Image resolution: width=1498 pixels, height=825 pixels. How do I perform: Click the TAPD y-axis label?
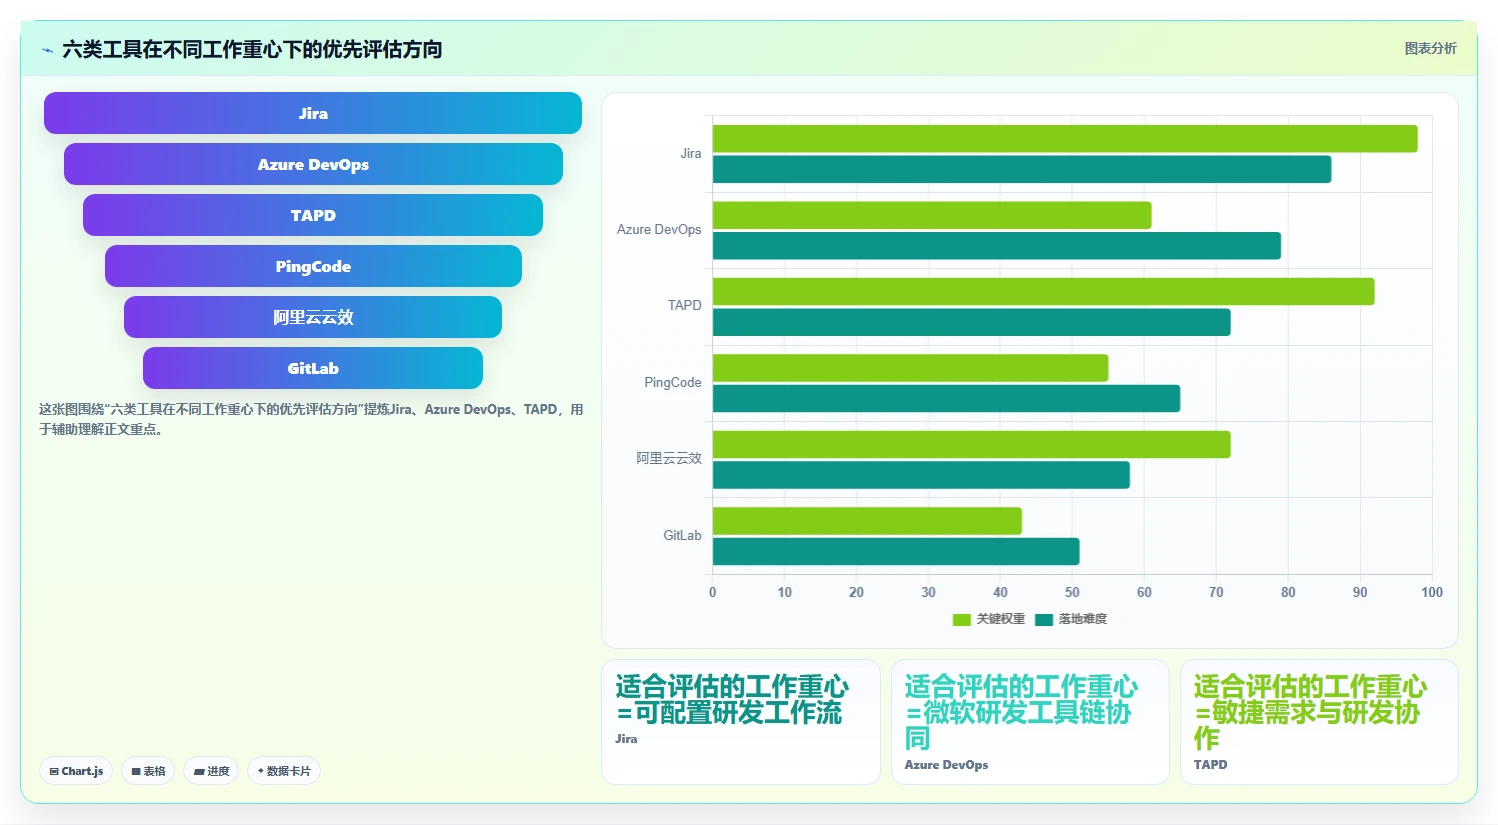[685, 306]
